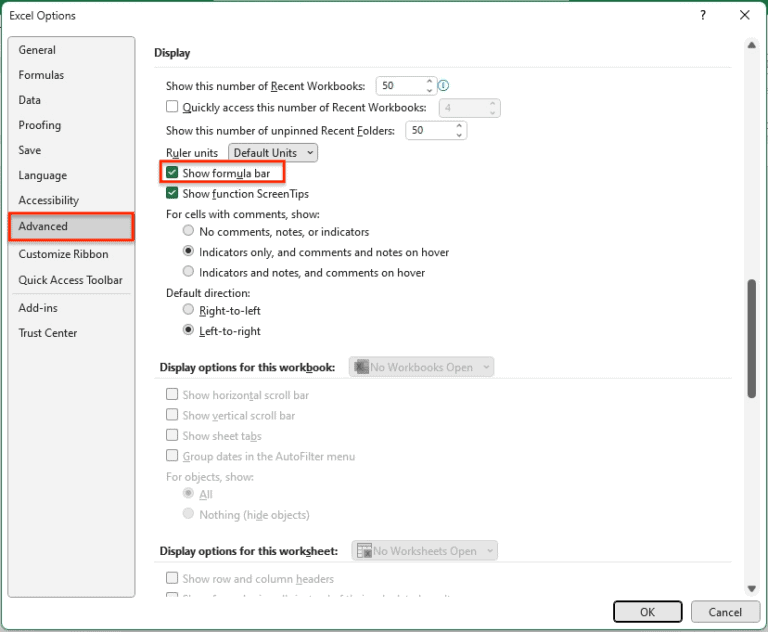Click the Cancel button
The height and width of the screenshot is (632, 768).
click(725, 612)
